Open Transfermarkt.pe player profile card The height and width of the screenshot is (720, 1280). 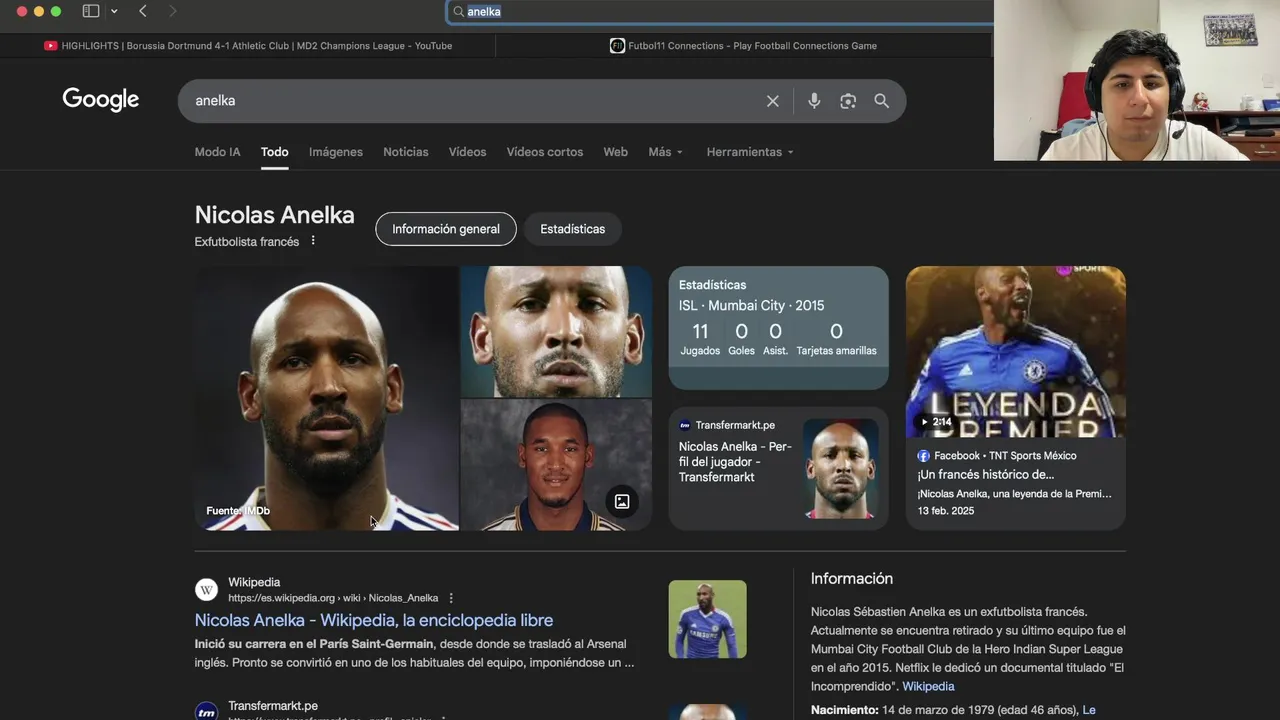778,468
